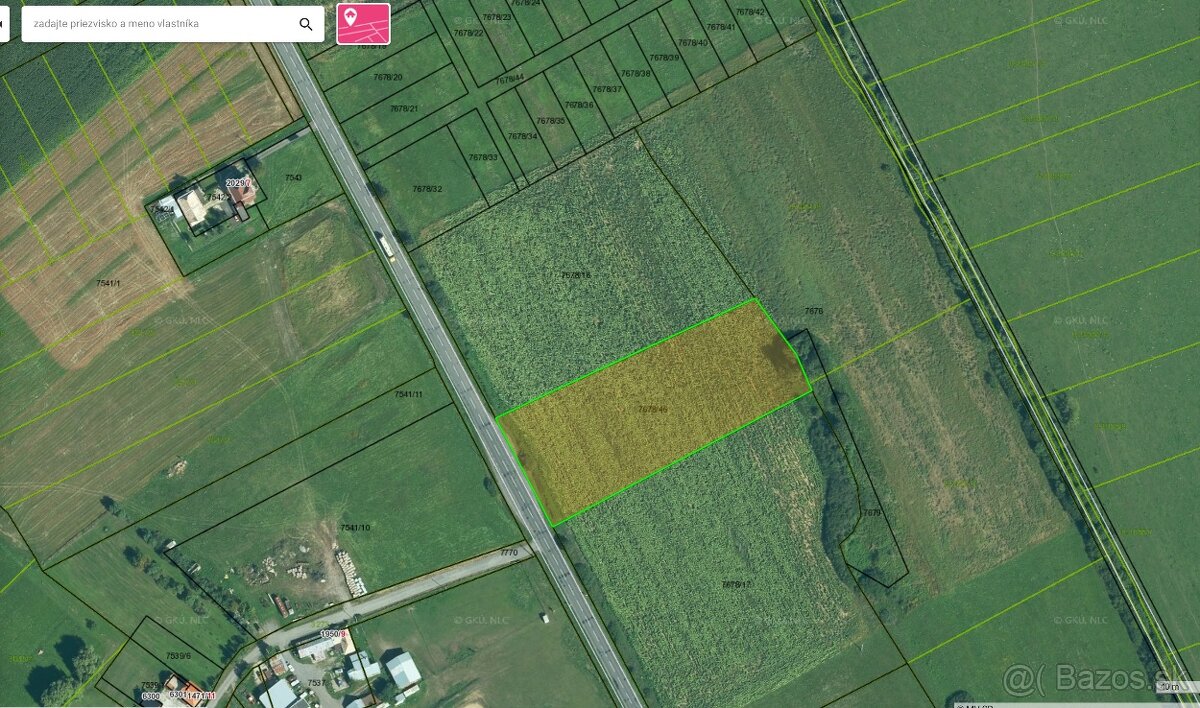Click parcel label 7678/33
This screenshot has width=1200, height=708.
pyautogui.click(x=482, y=157)
